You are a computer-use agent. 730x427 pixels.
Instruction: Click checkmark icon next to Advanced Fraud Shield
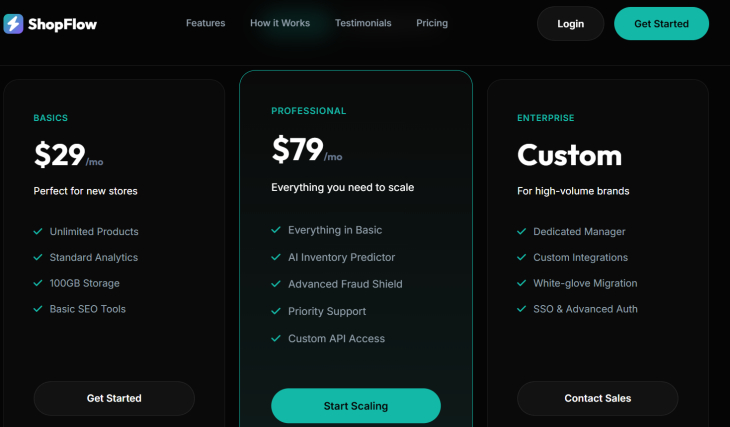[x=276, y=284]
